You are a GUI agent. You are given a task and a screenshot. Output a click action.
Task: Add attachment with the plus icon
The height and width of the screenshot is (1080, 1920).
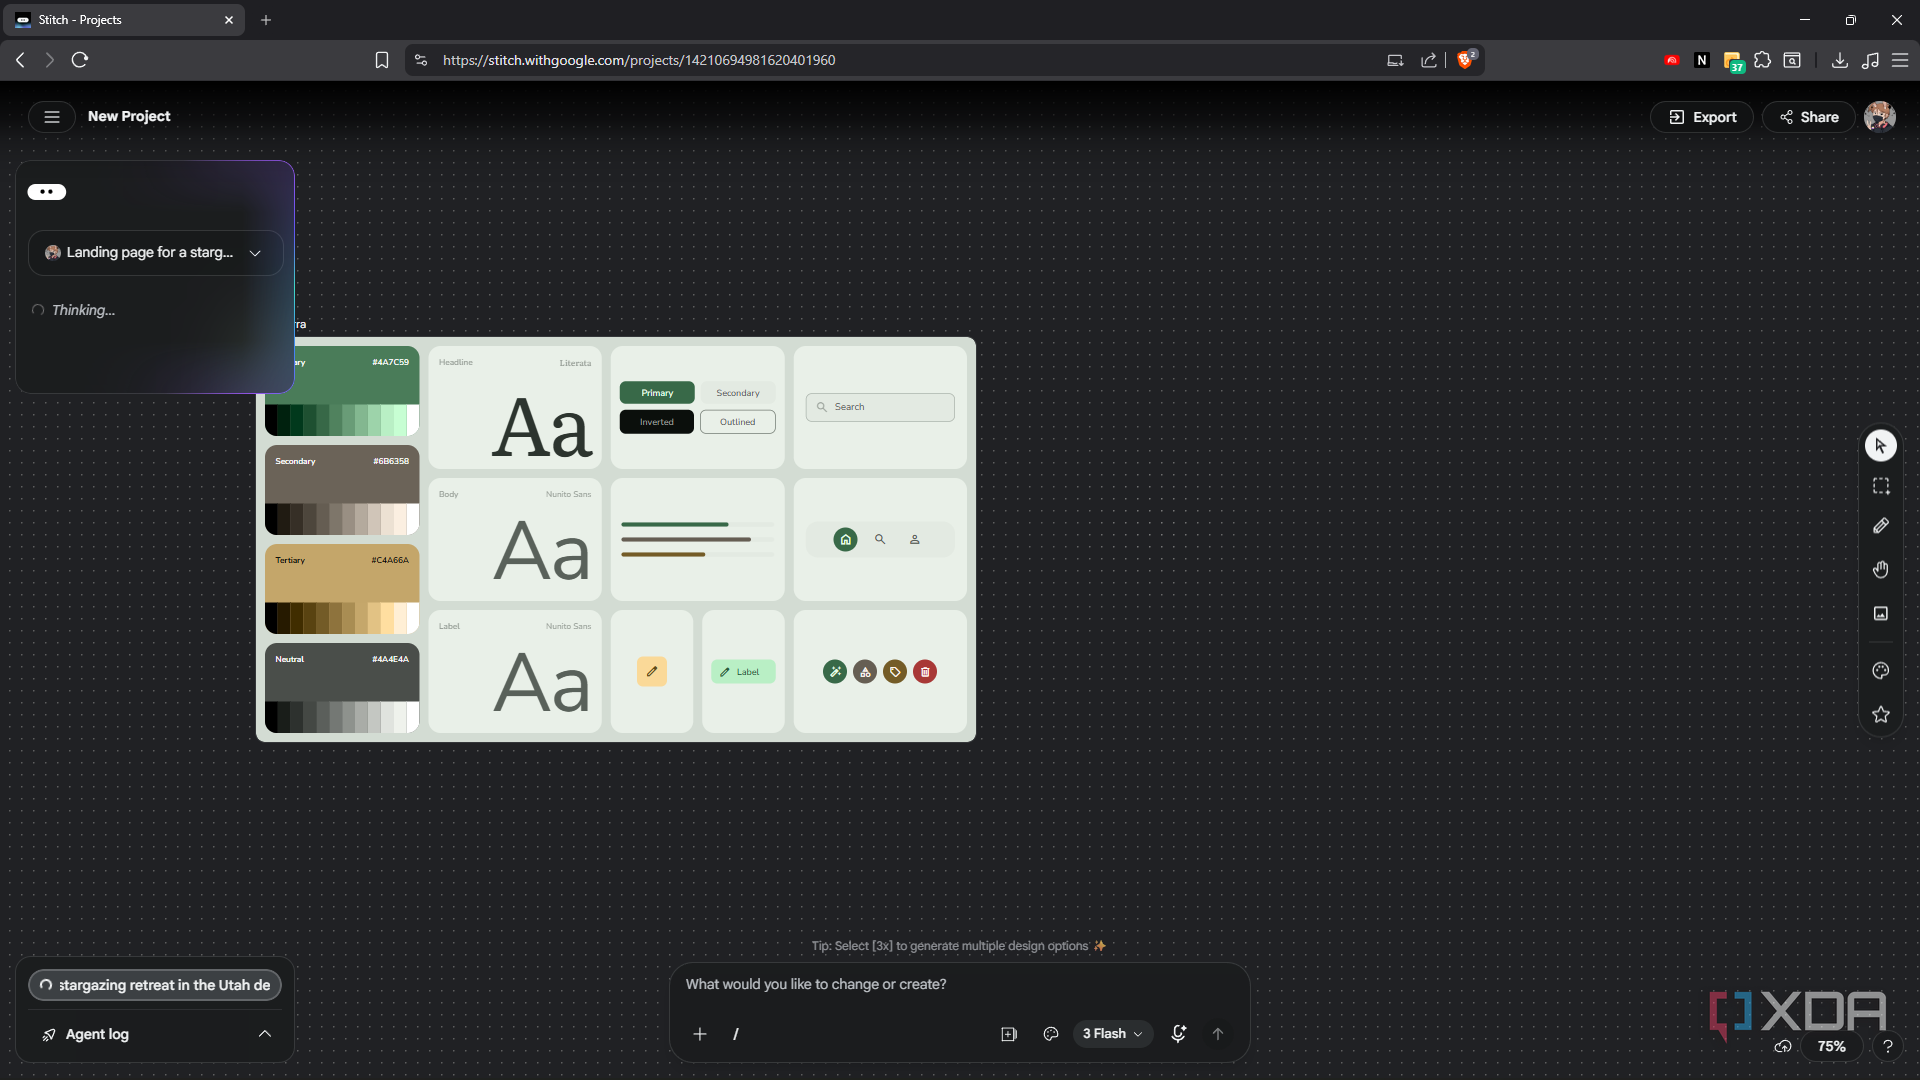coord(700,1034)
